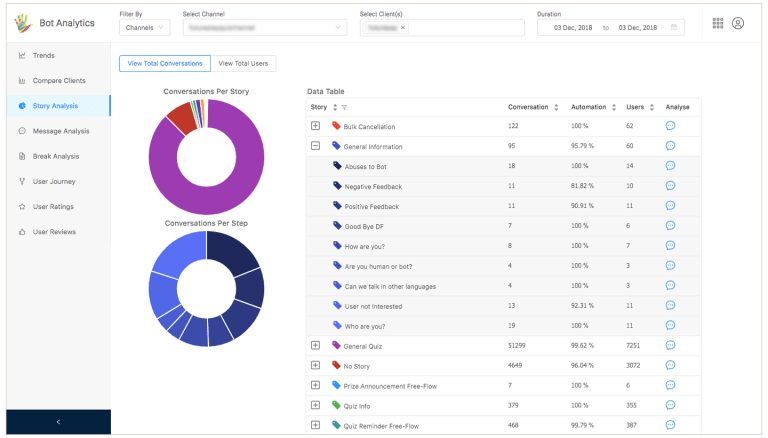Image resolution: width=768 pixels, height=438 pixels.
Task: Sort table by Conversation column
Action: [x=555, y=107]
